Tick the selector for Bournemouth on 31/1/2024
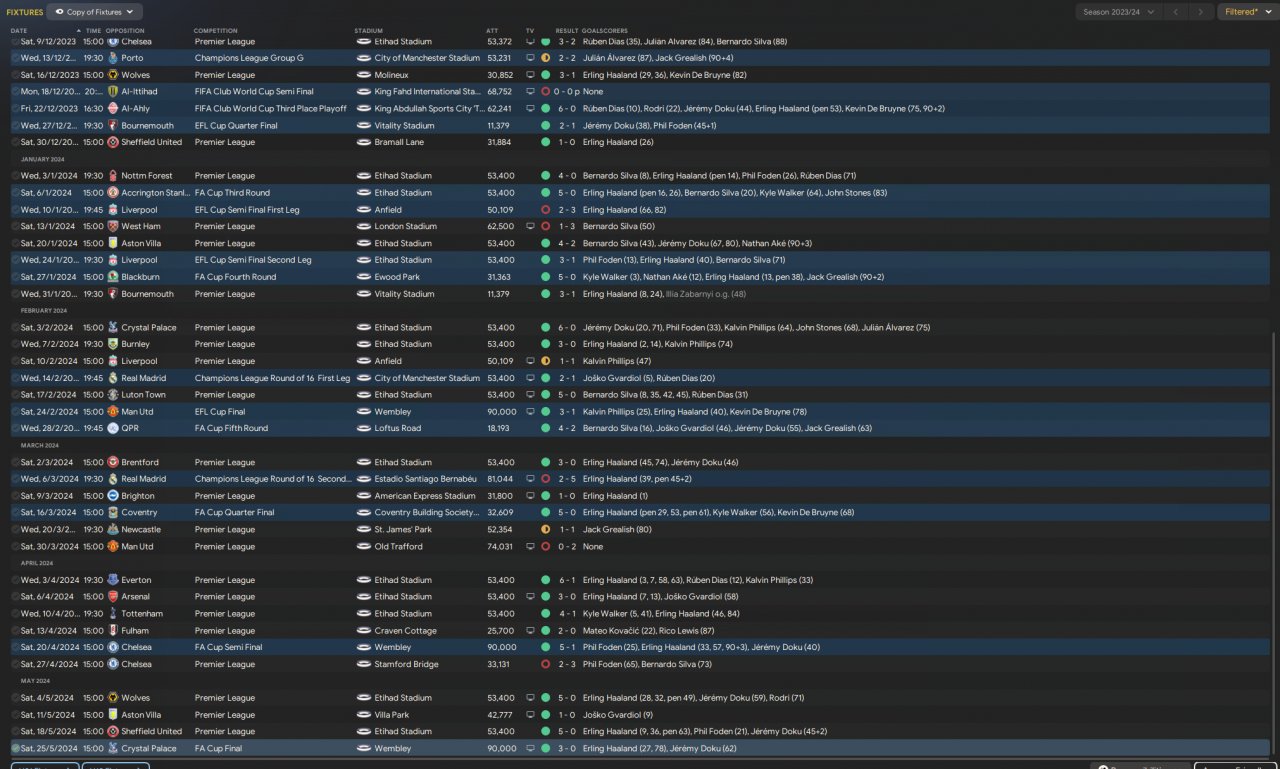The width and height of the screenshot is (1280, 769). click(15, 294)
